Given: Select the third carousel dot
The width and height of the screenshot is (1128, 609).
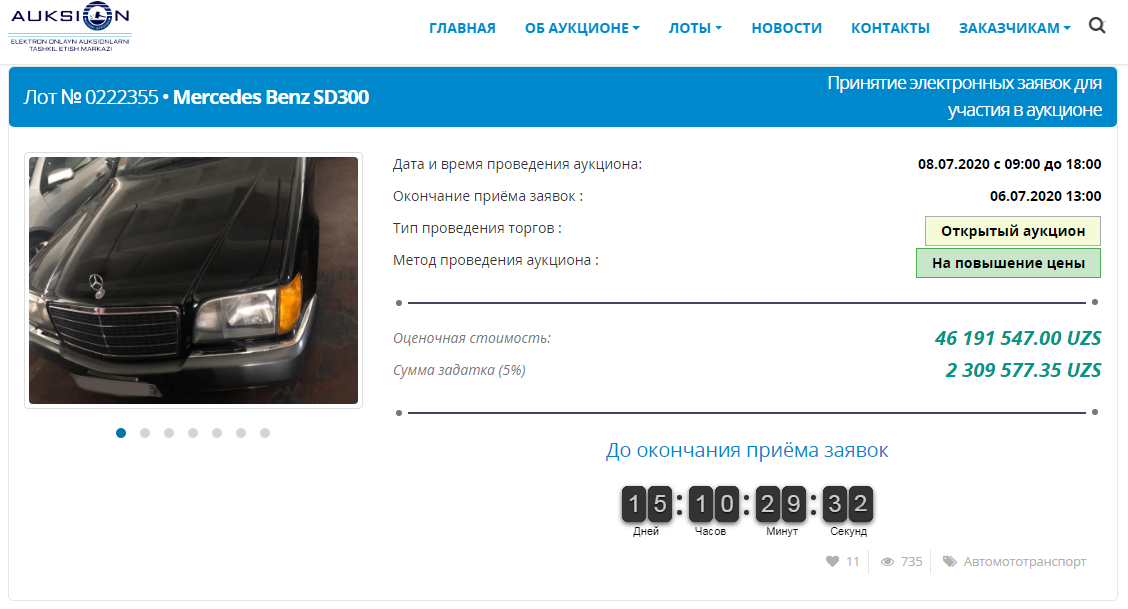Looking at the screenshot, I should coord(169,433).
